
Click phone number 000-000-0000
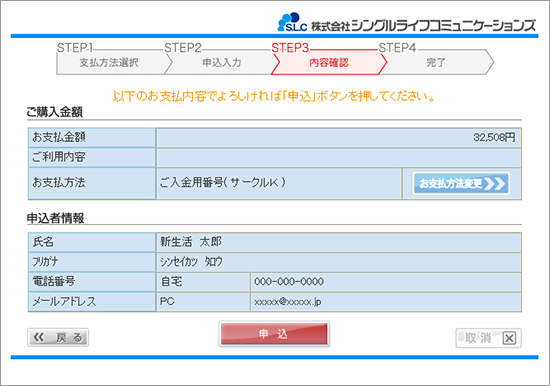(x=289, y=281)
